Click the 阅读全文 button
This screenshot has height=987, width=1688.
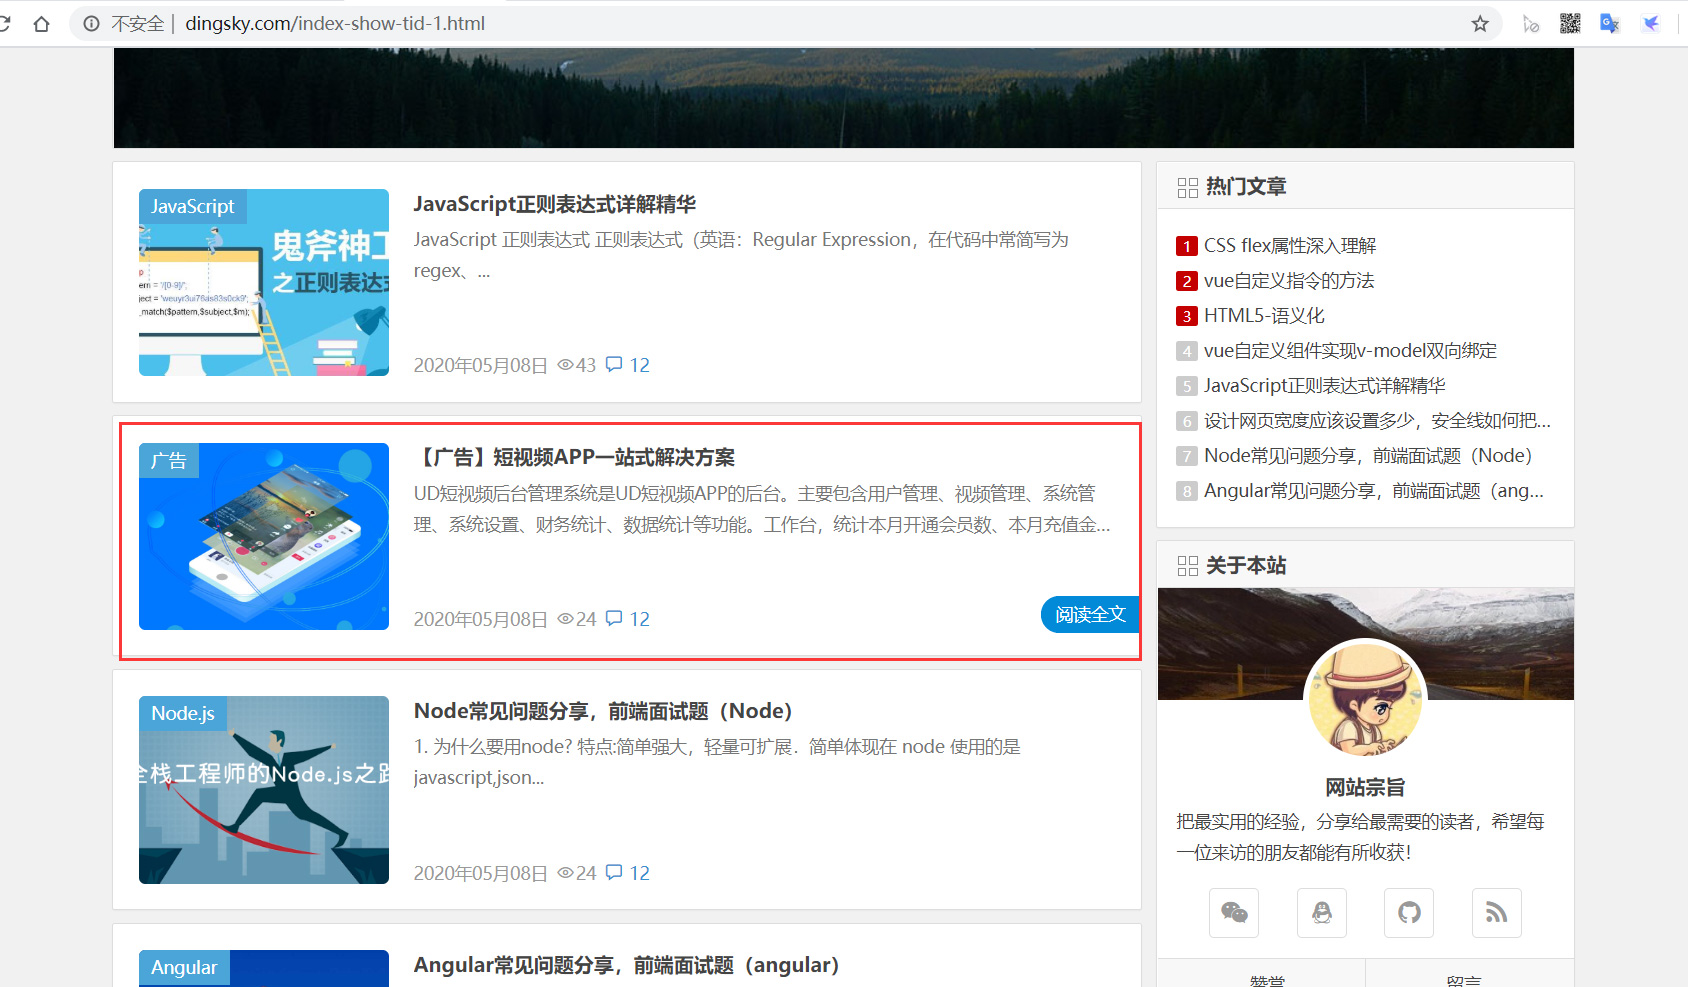[1090, 615]
